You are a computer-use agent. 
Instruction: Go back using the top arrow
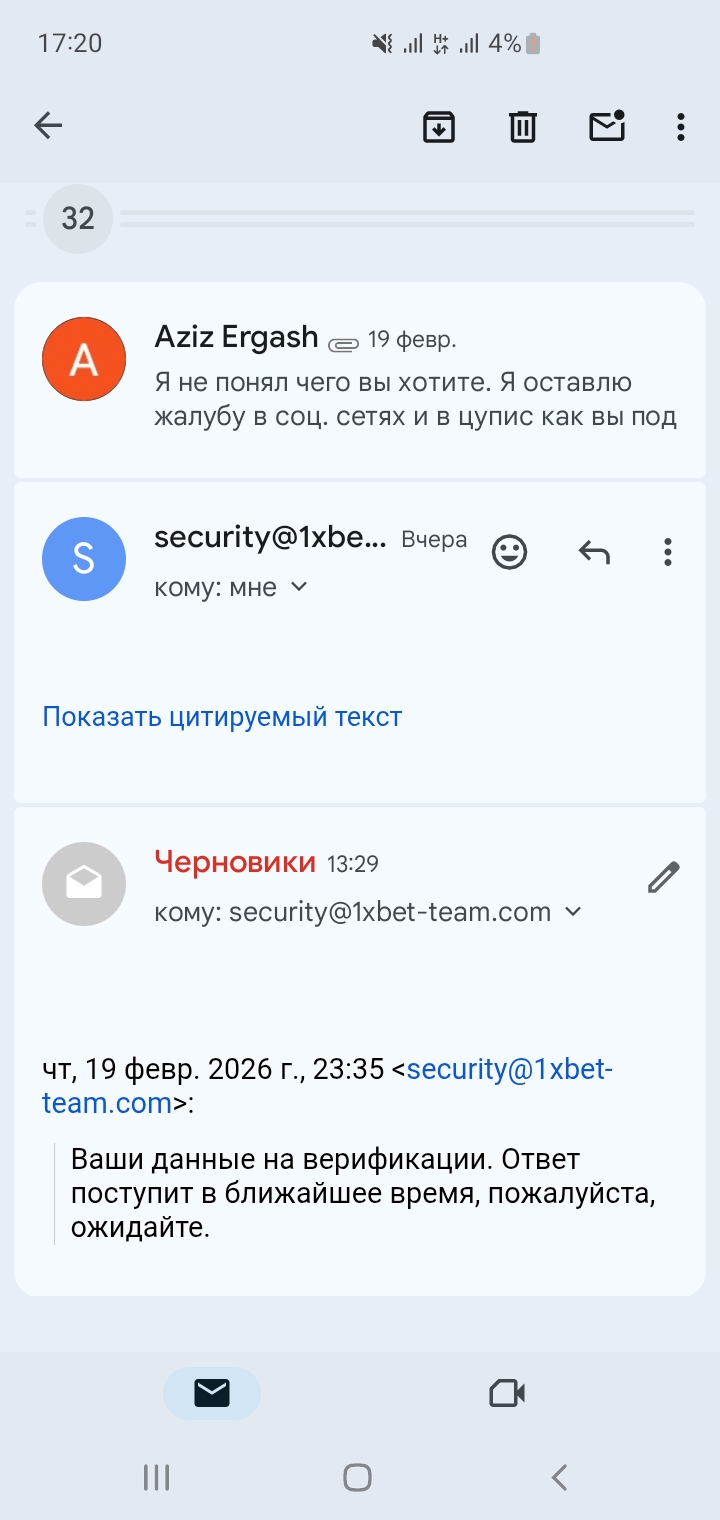point(48,126)
